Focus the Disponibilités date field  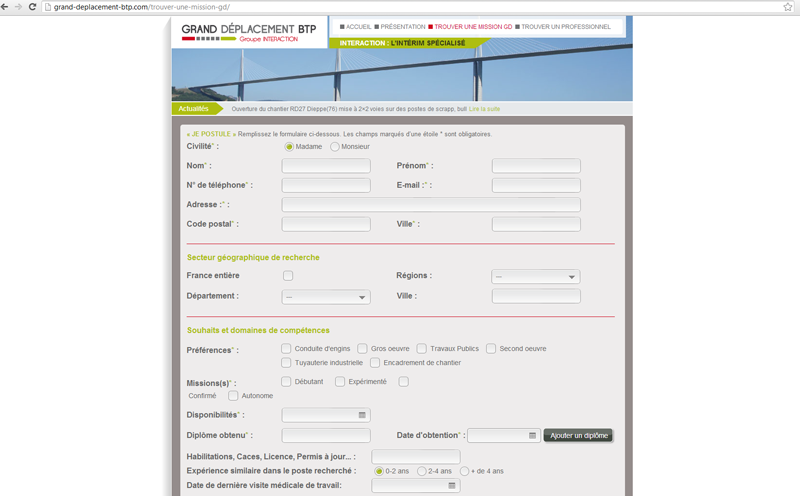326,415
